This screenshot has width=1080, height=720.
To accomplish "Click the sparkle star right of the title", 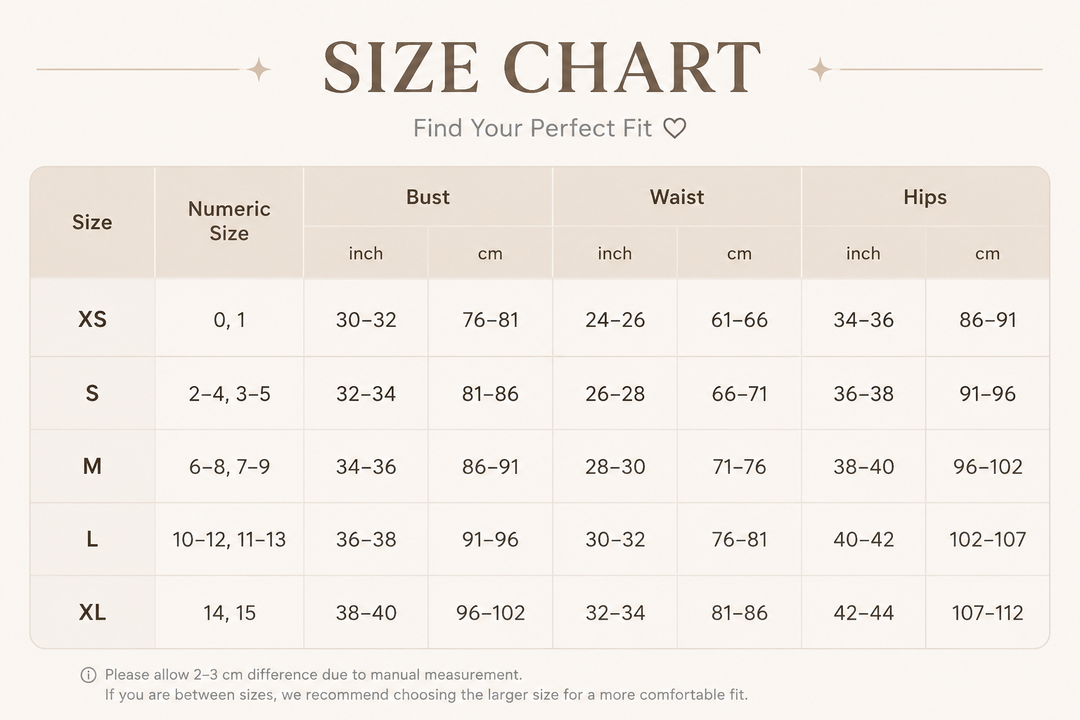I will point(820,70).
